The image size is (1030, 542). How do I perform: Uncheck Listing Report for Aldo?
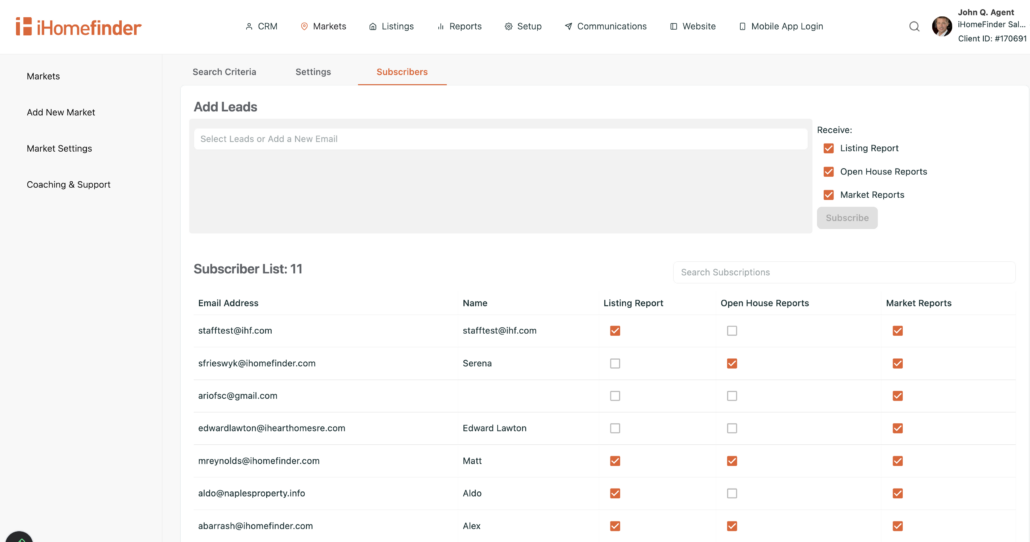coord(615,493)
